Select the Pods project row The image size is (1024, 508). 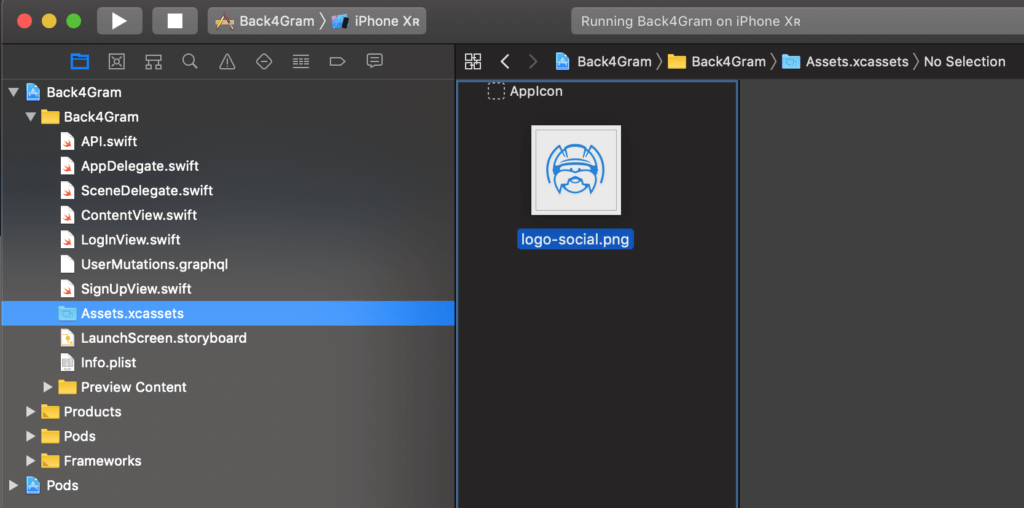(x=227, y=485)
